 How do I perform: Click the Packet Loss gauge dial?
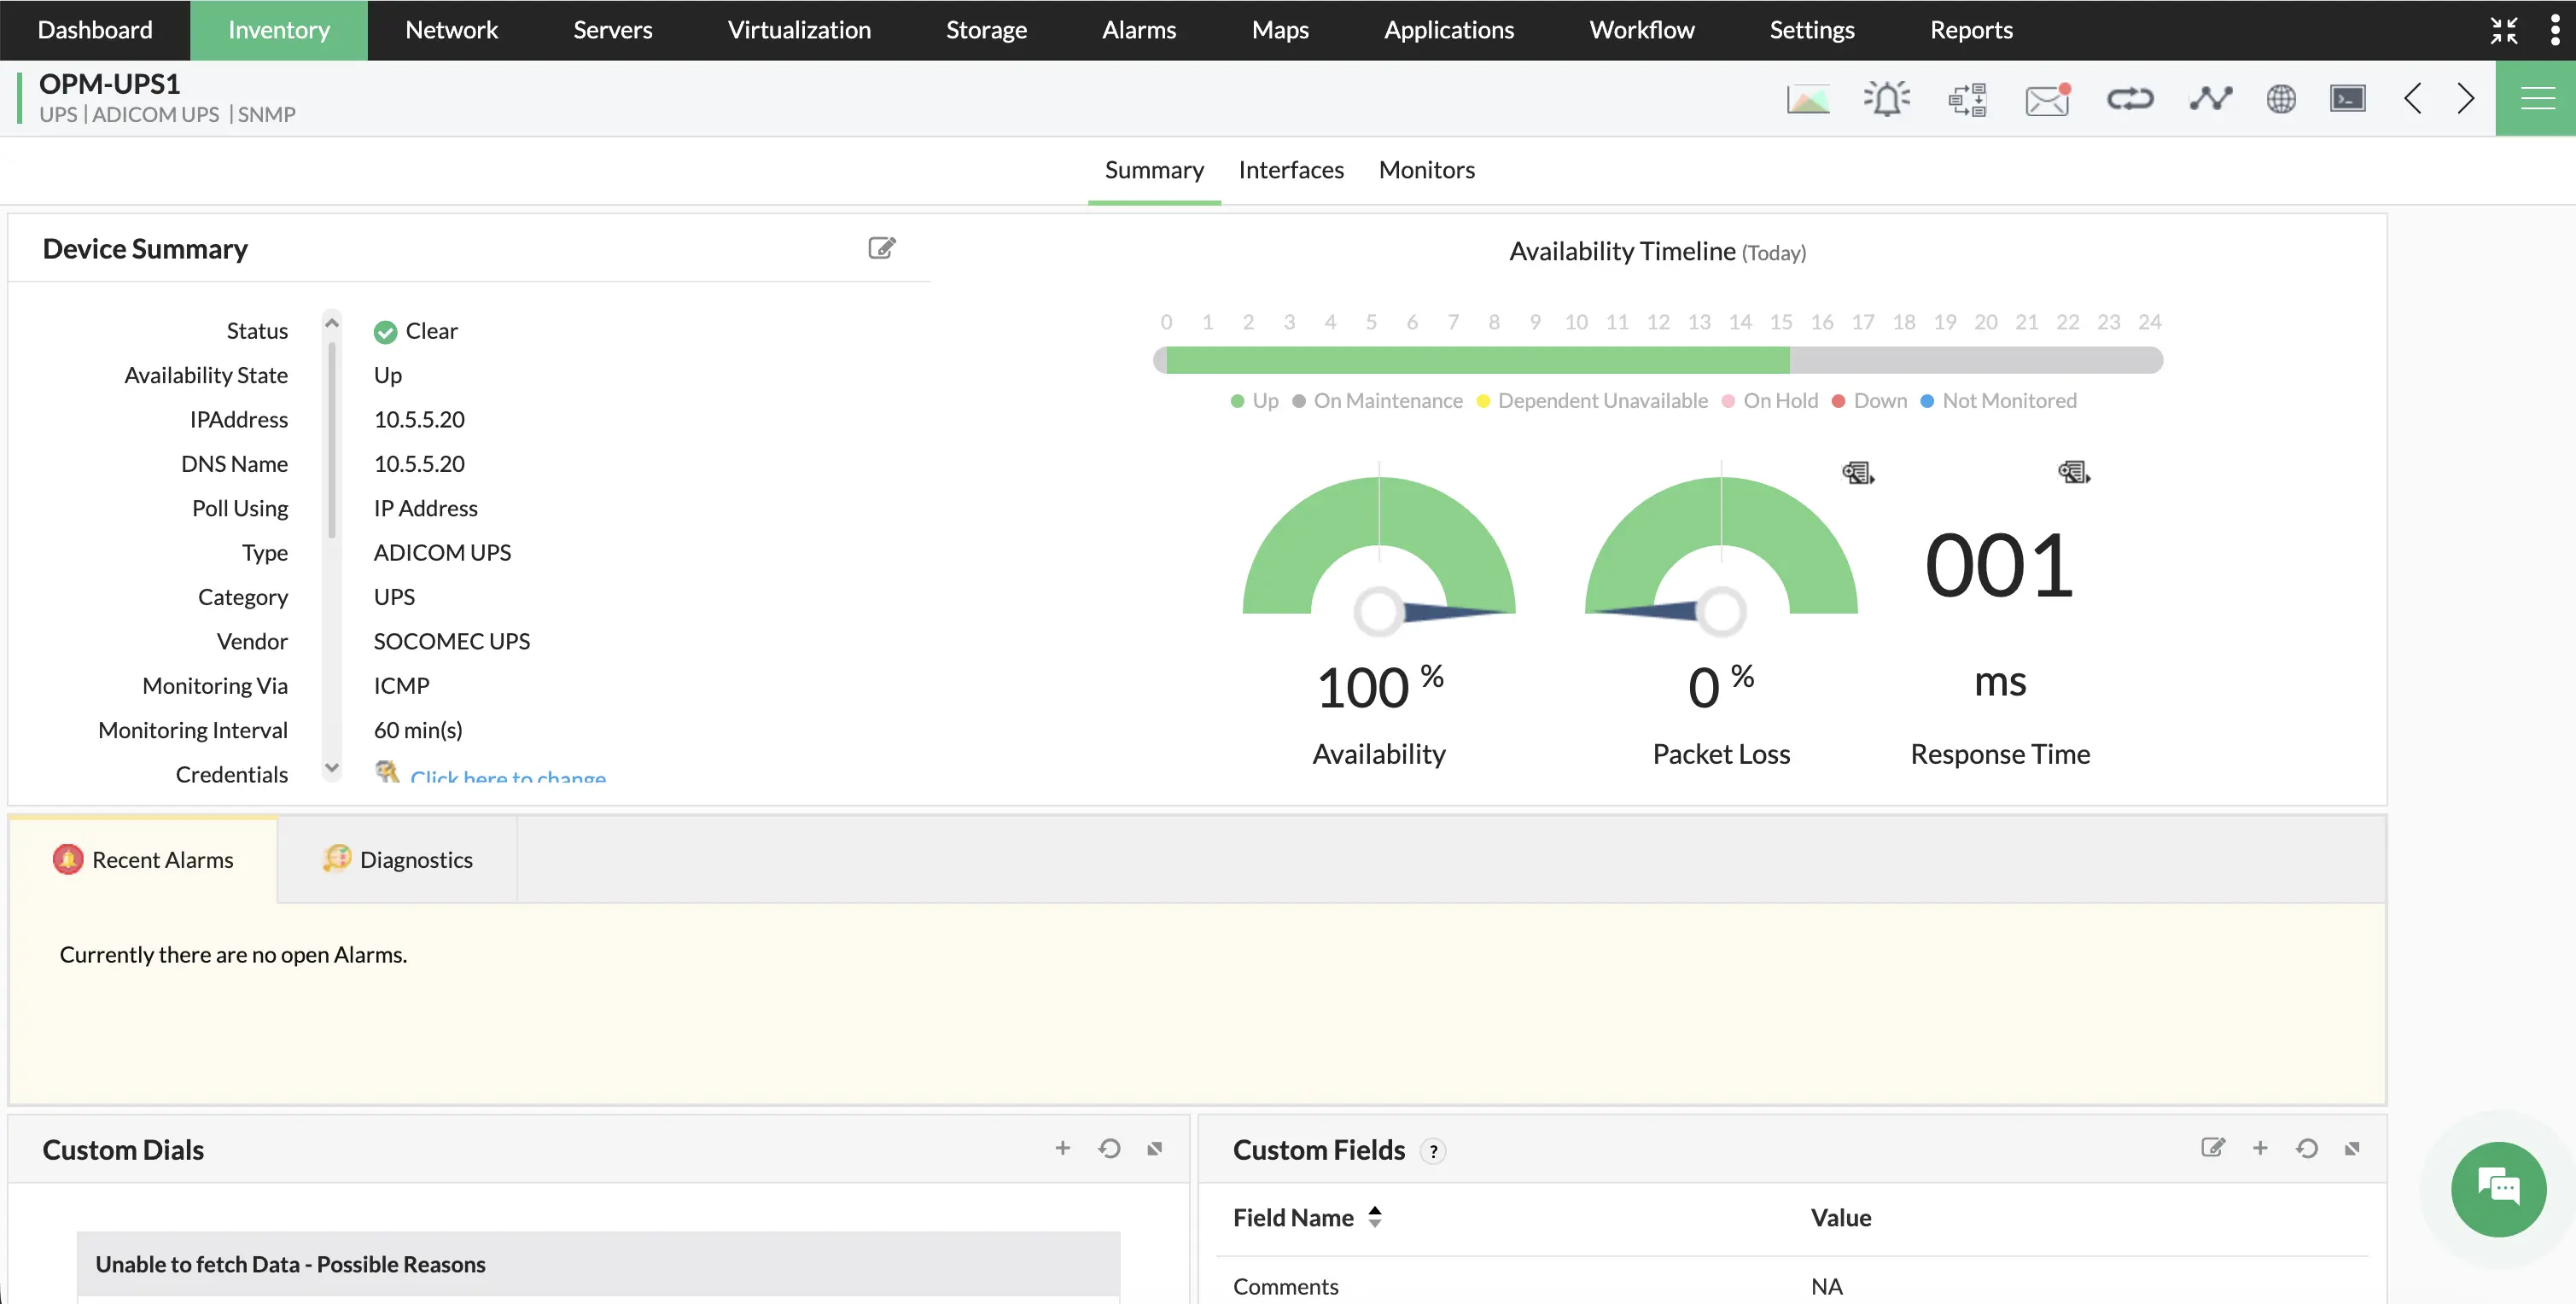(1721, 550)
